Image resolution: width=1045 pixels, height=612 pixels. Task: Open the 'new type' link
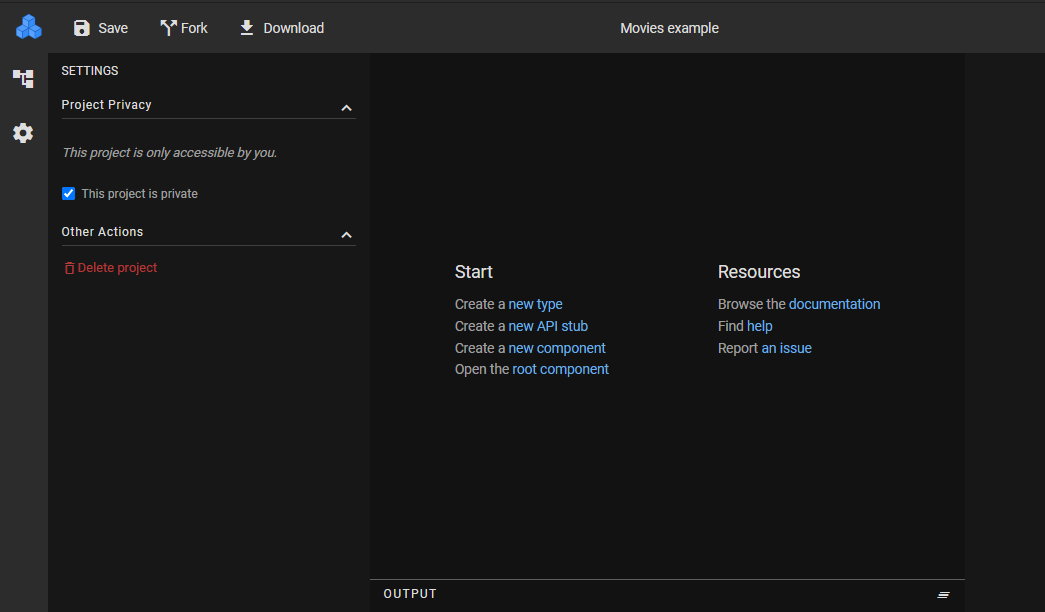pyautogui.click(x=535, y=304)
